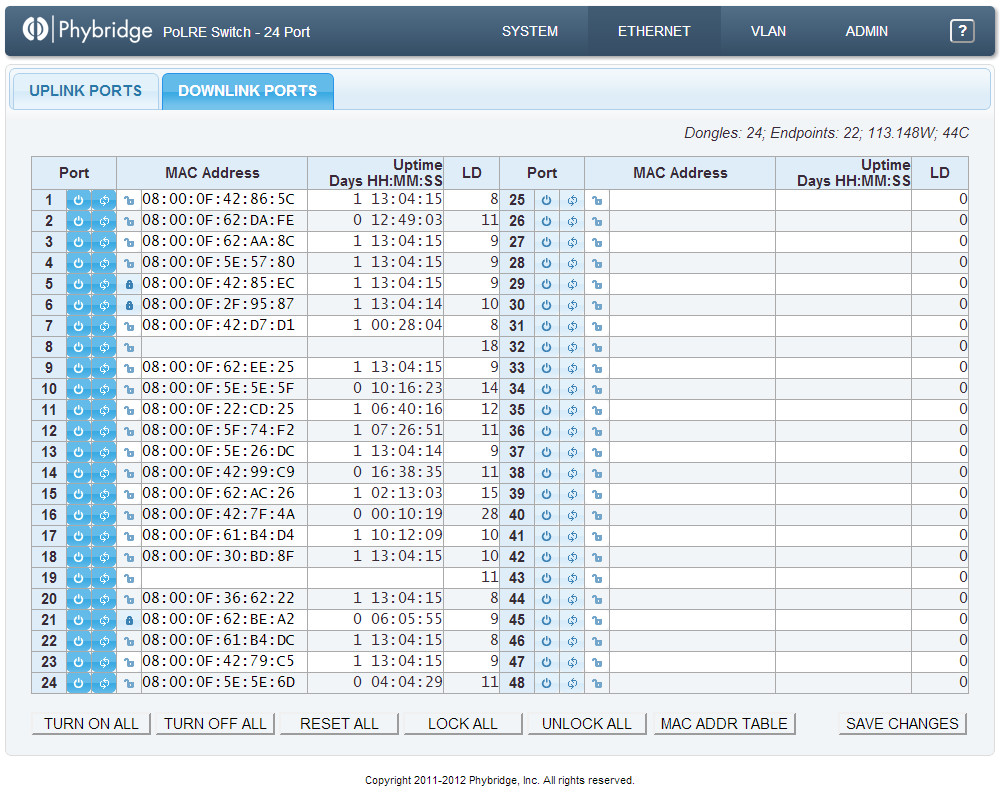
Task: Click the Dongles and Endpoints status text
Action: (x=826, y=133)
